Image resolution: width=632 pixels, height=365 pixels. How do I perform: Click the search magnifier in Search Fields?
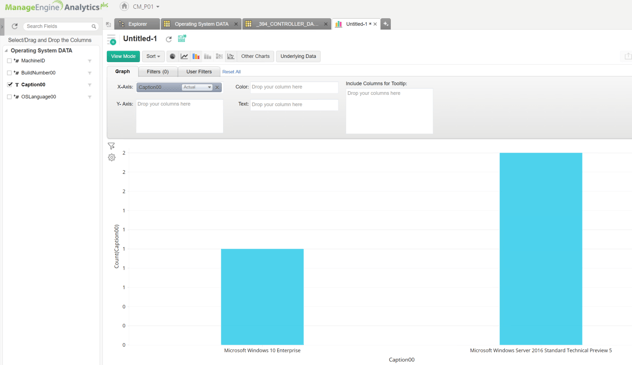94,26
